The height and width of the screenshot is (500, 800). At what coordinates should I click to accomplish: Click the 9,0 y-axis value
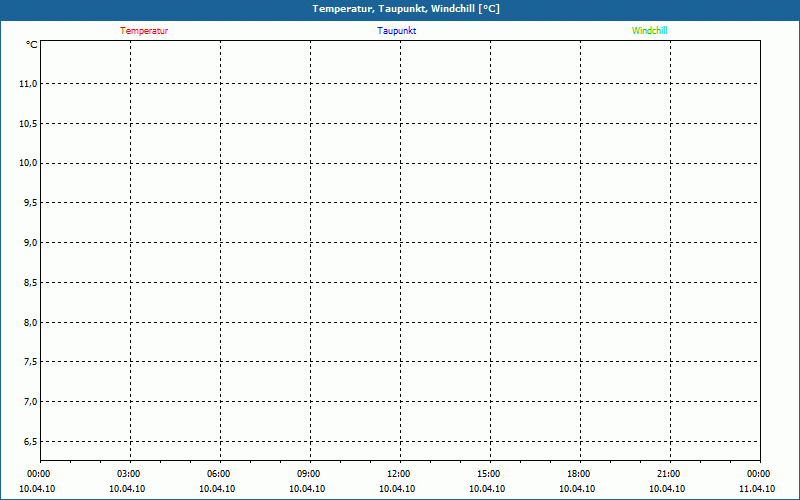(30, 243)
